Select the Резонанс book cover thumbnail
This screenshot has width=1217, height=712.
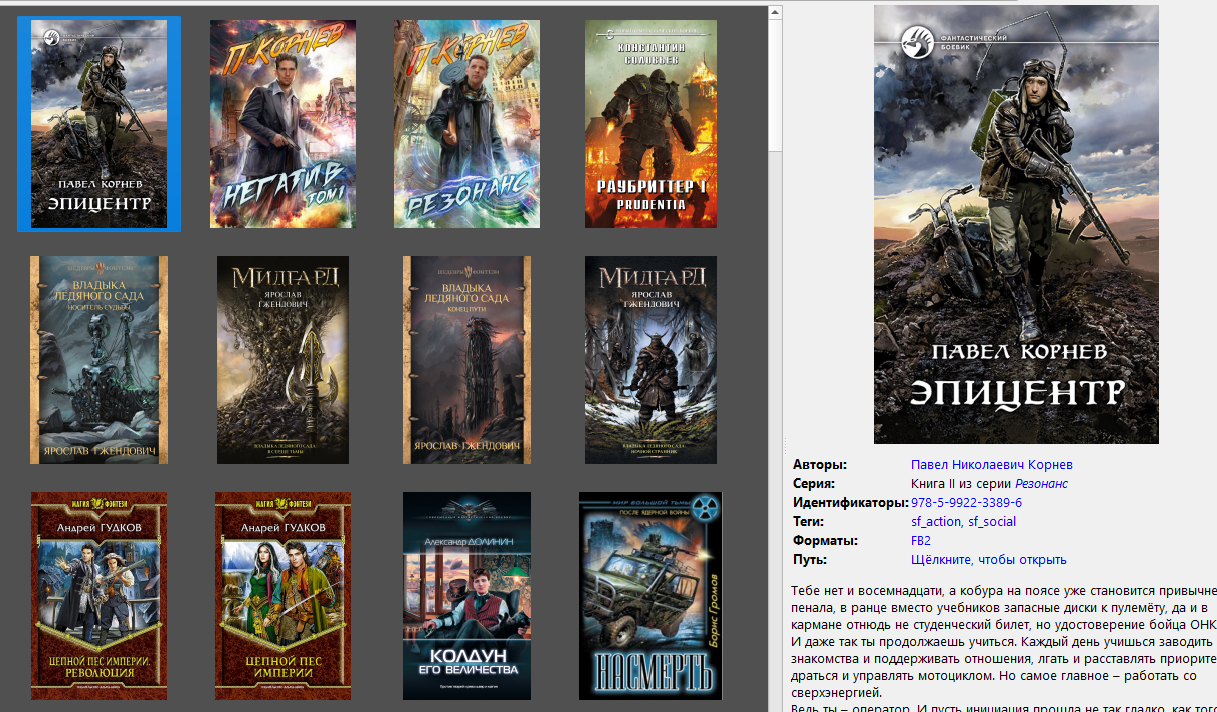coord(467,124)
